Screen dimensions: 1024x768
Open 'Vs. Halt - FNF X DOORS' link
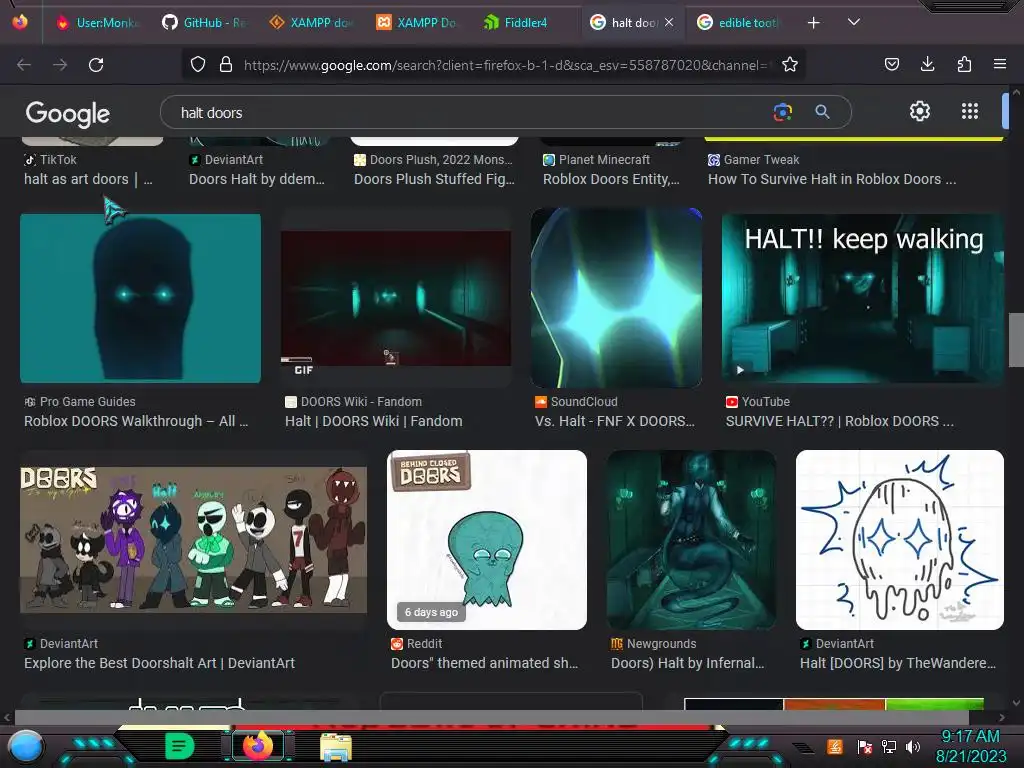point(615,421)
